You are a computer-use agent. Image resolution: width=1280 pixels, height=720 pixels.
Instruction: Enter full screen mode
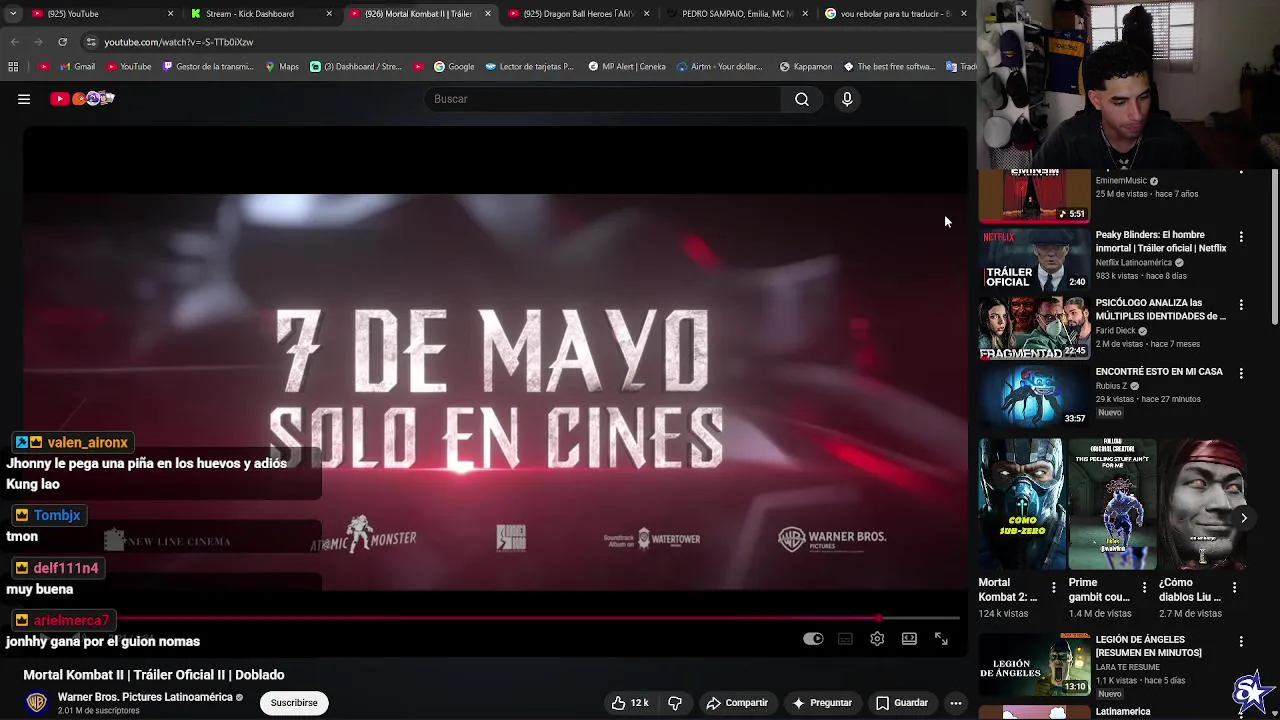[941, 639]
